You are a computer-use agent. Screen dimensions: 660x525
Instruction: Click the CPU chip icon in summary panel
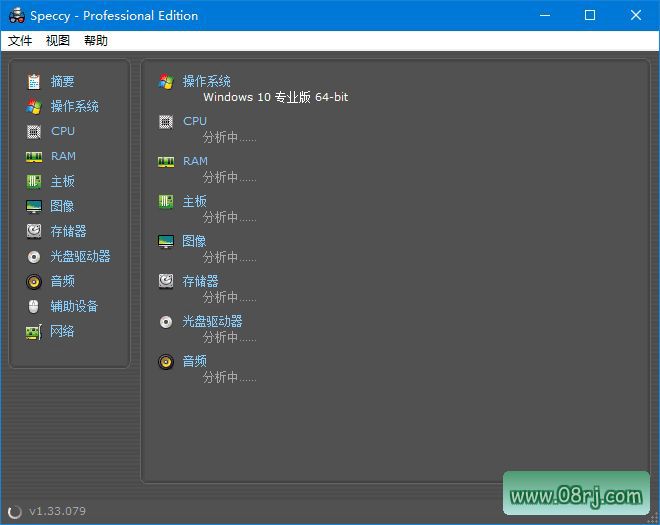click(x=166, y=122)
